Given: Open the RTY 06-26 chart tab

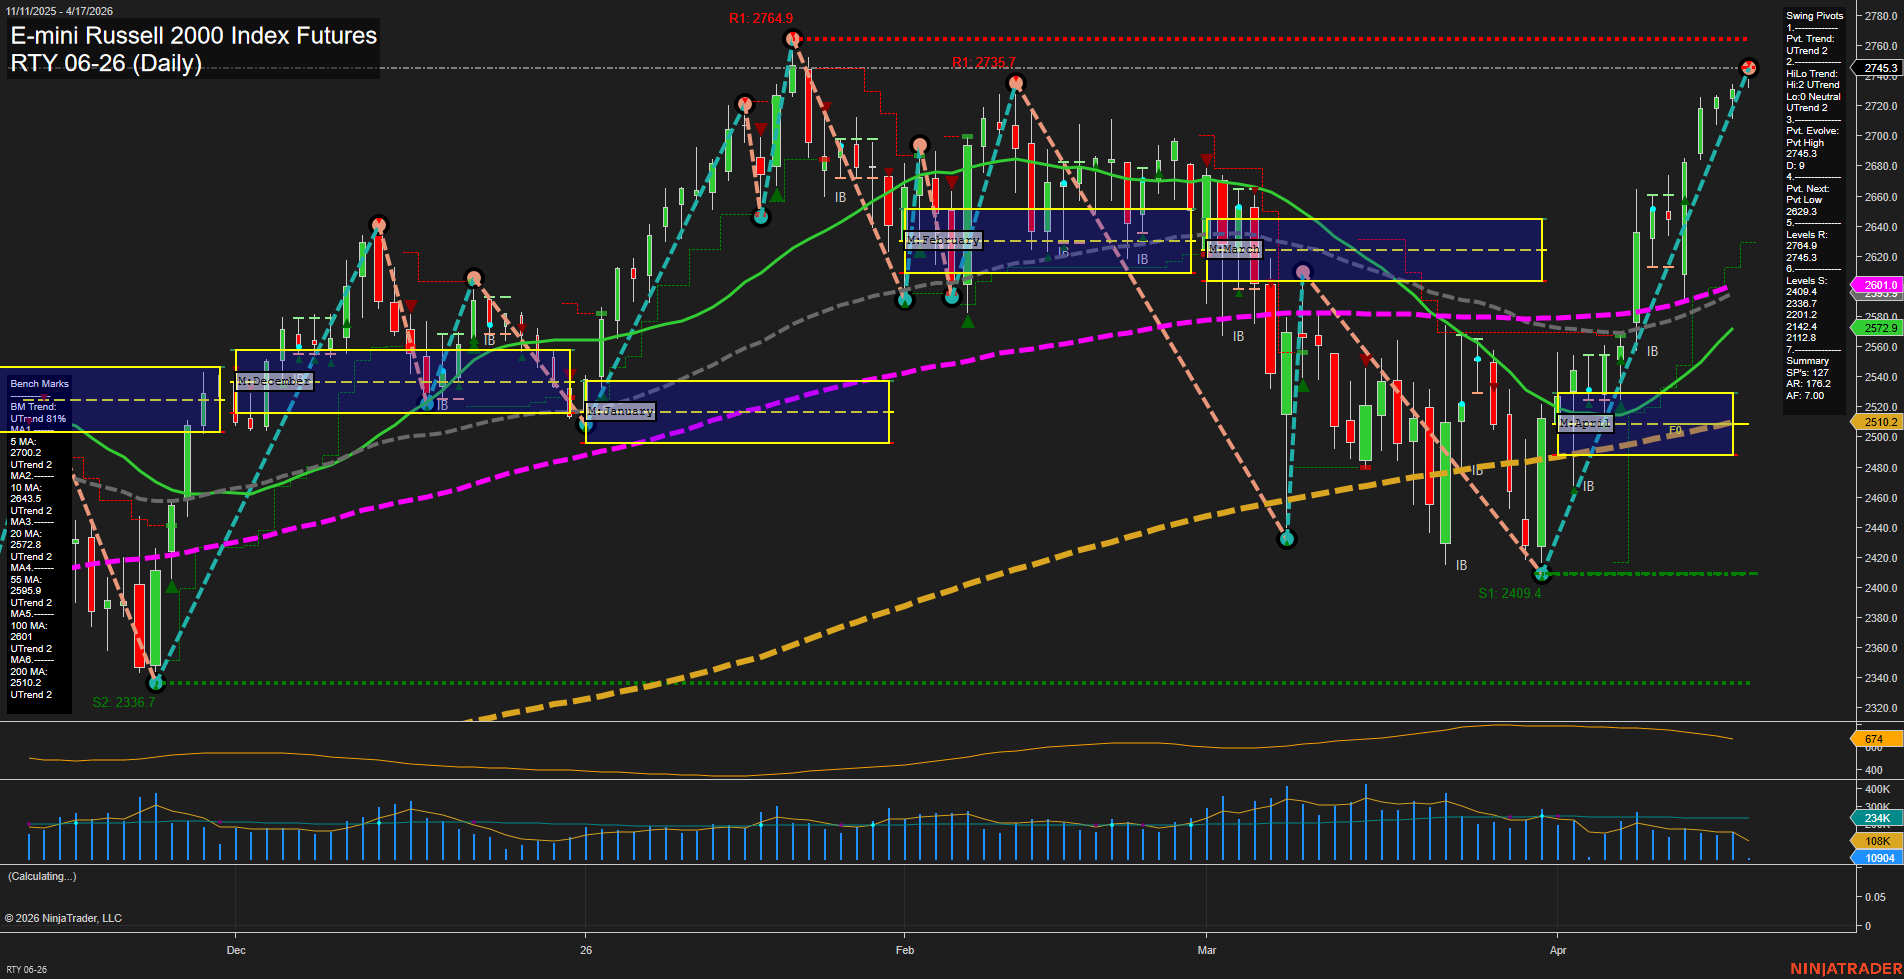Looking at the screenshot, I should tap(26, 969).
